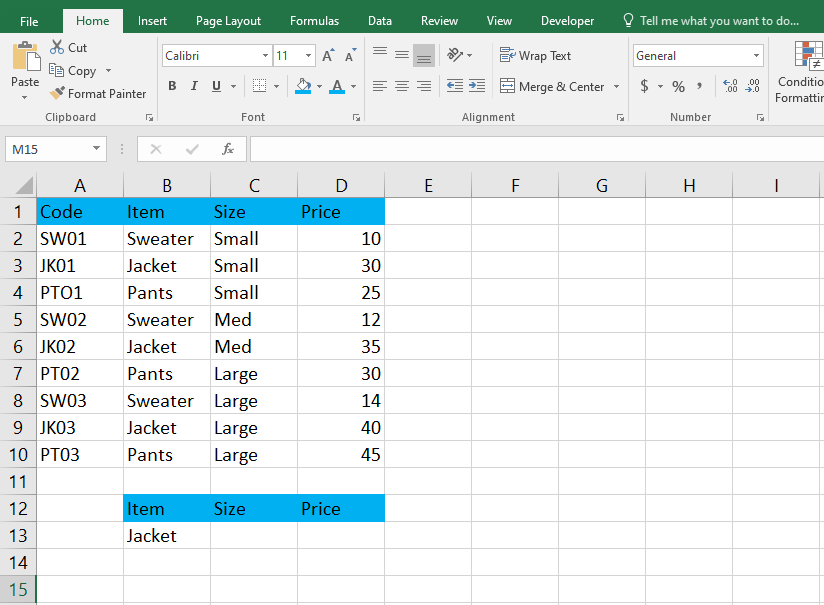Click Tell me what you want to do
Viewport: 824px width, 605px height.
click(x=711, y=21)
